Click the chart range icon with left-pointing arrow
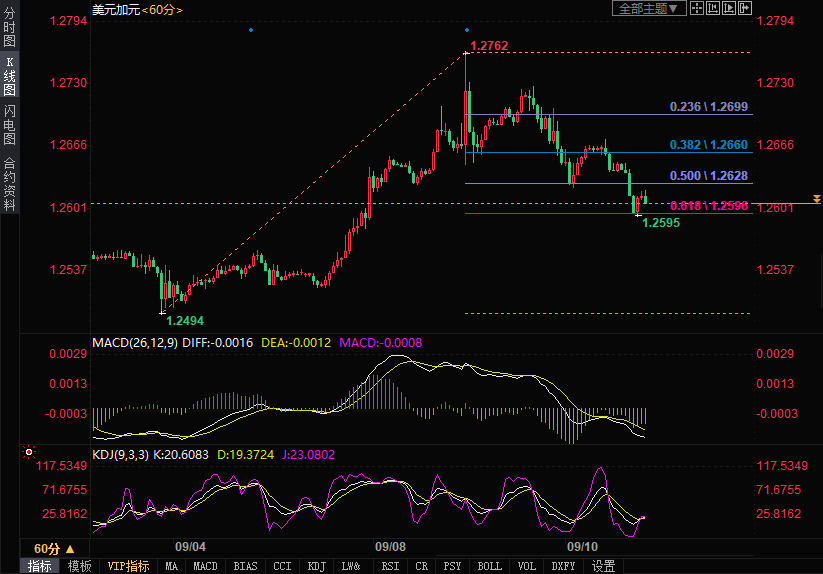This screenshot has width=823, height=574. (712, 8)
